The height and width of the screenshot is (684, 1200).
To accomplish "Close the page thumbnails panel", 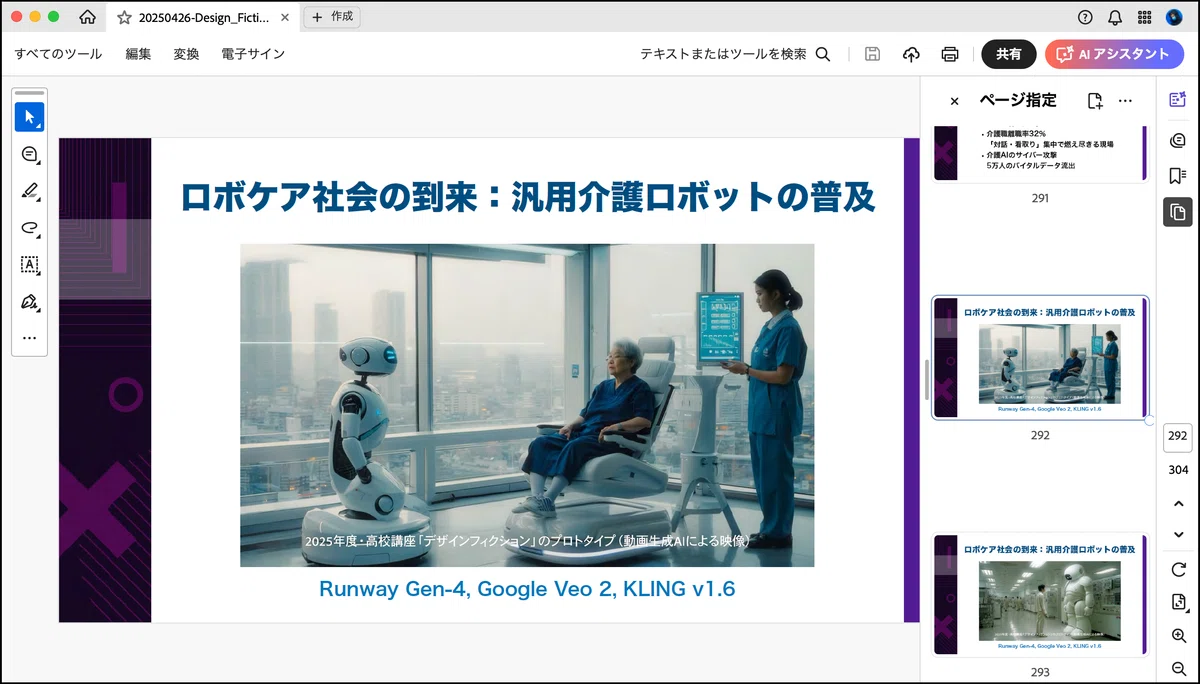I will [x=954, y=101].
